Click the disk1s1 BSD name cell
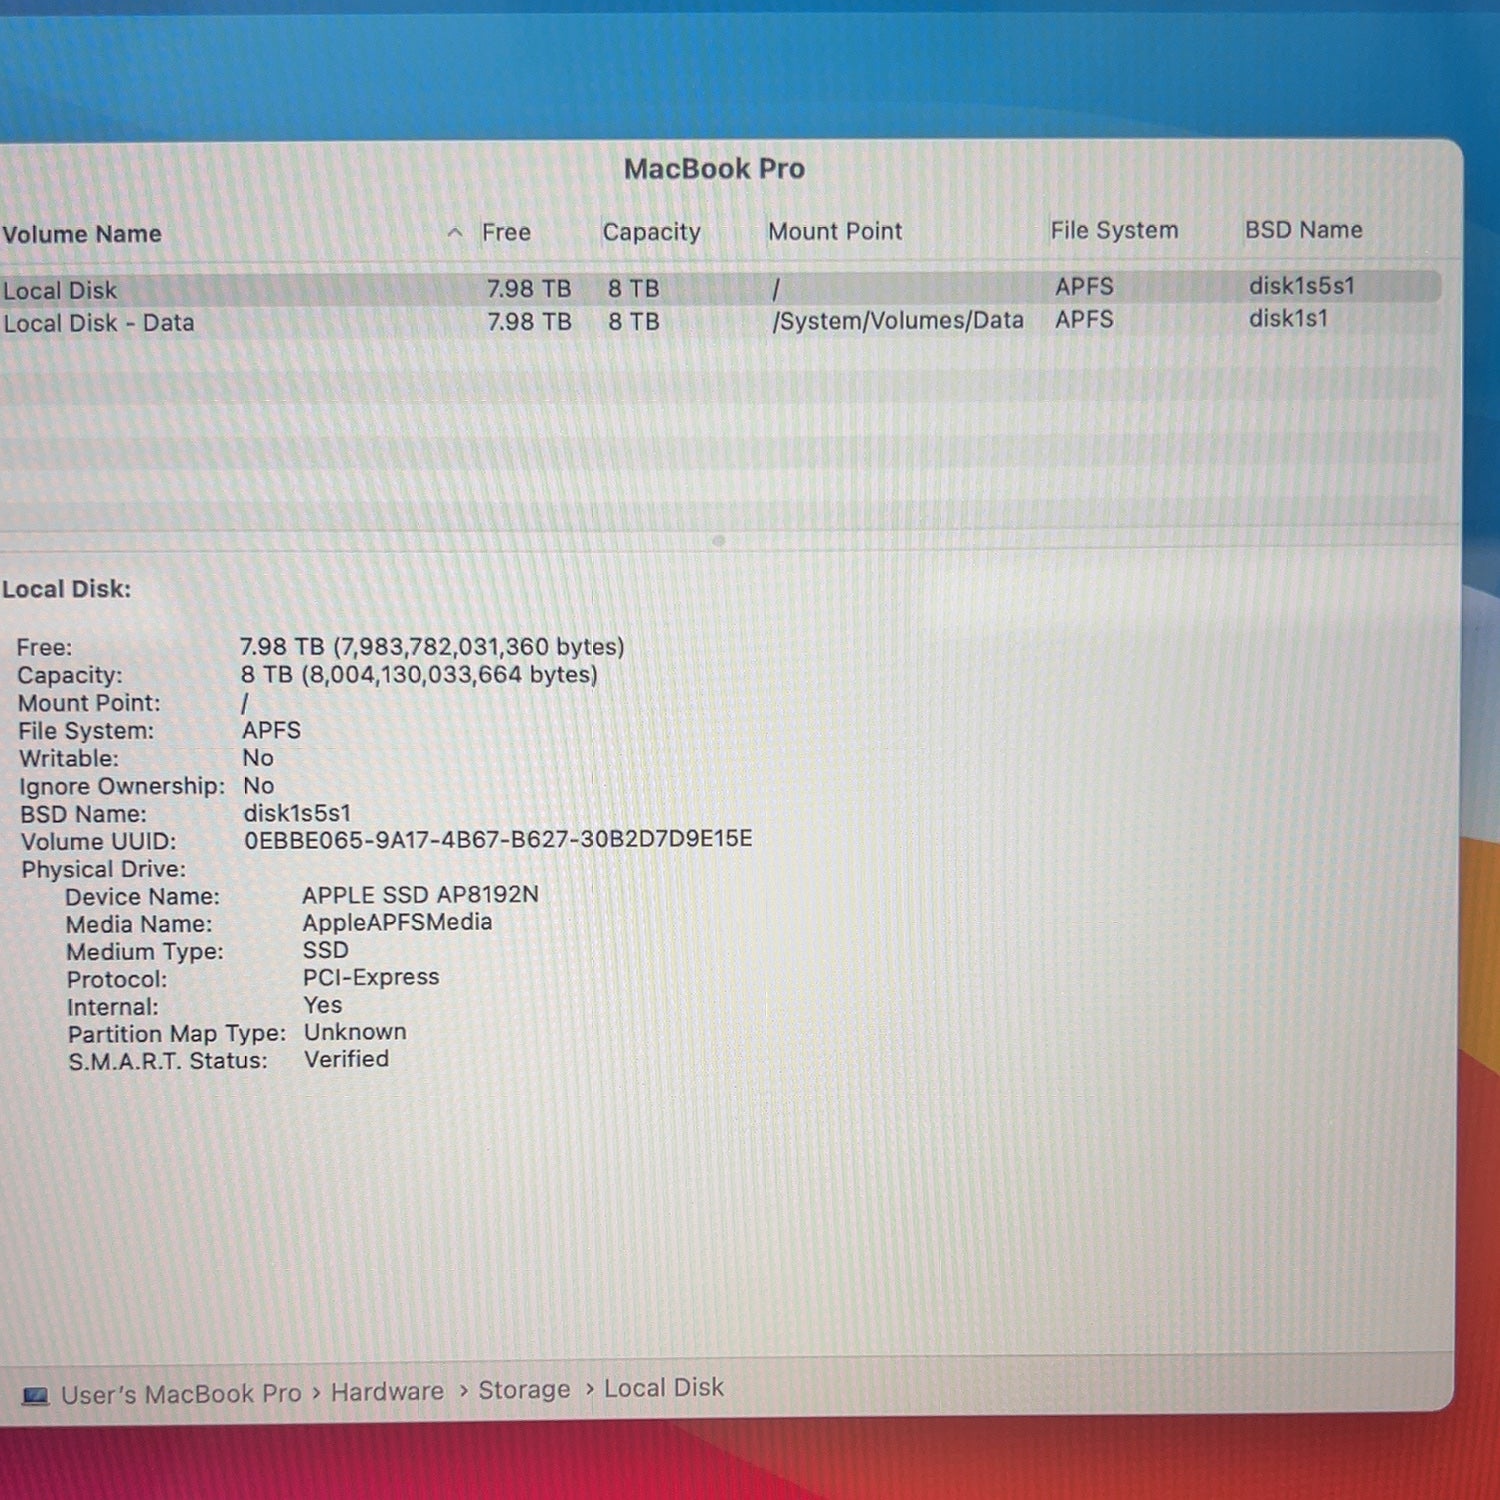This screenshot has height=1500, width=1500. 1288,318
